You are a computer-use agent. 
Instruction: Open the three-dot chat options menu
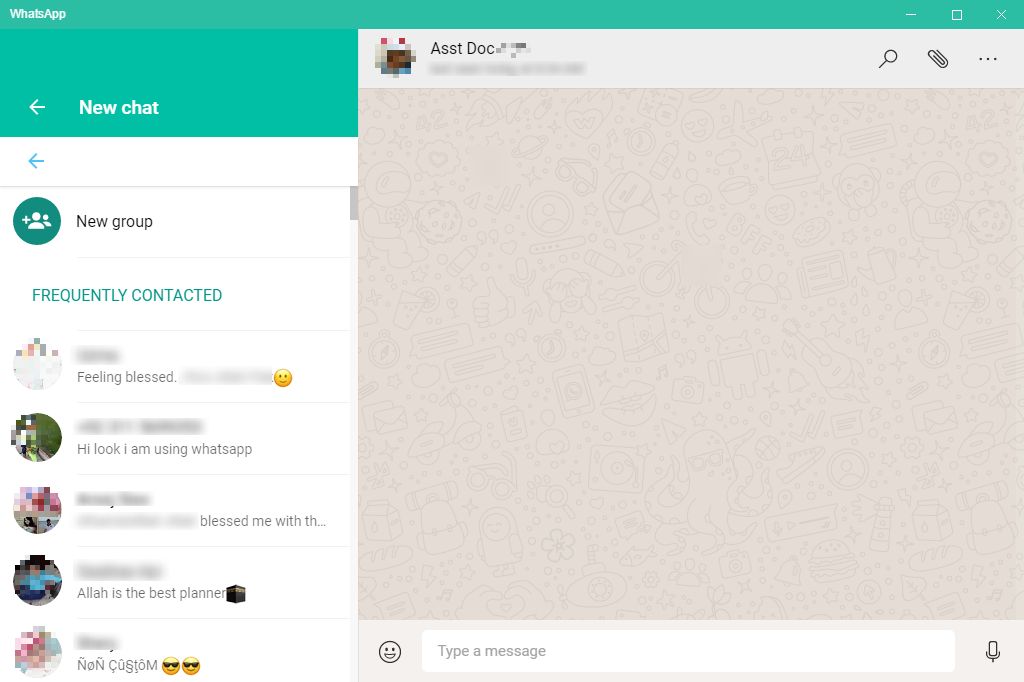[987, 59]
